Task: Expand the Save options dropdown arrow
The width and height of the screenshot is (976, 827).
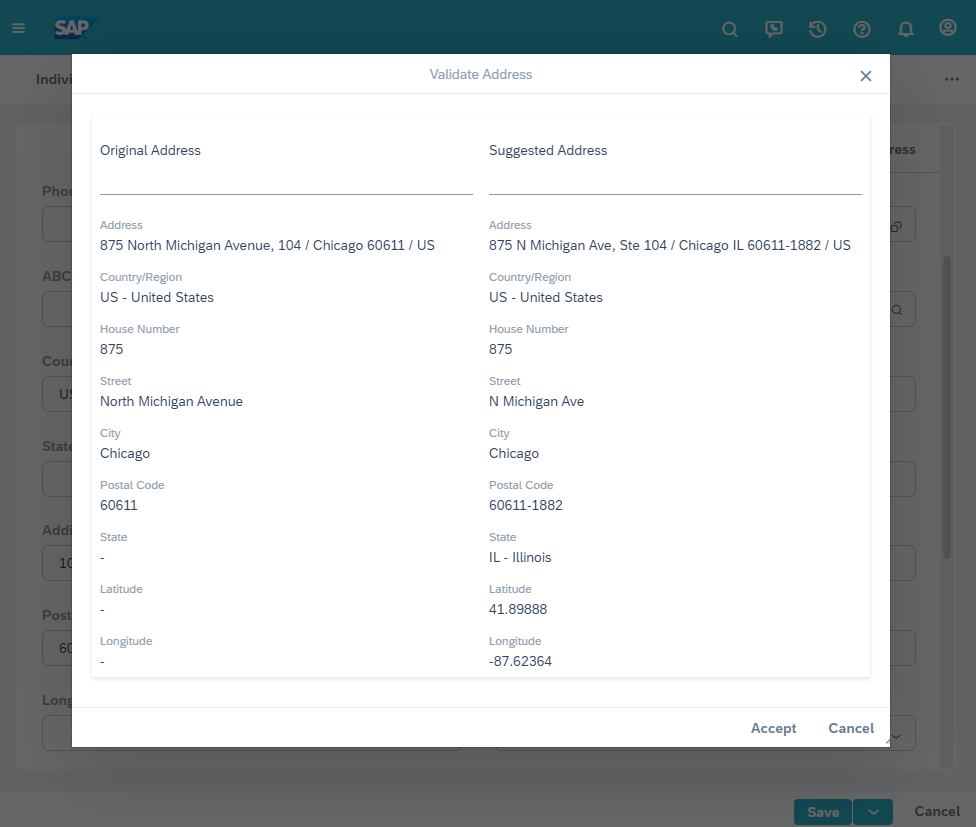Action: (x=873, y=811)
